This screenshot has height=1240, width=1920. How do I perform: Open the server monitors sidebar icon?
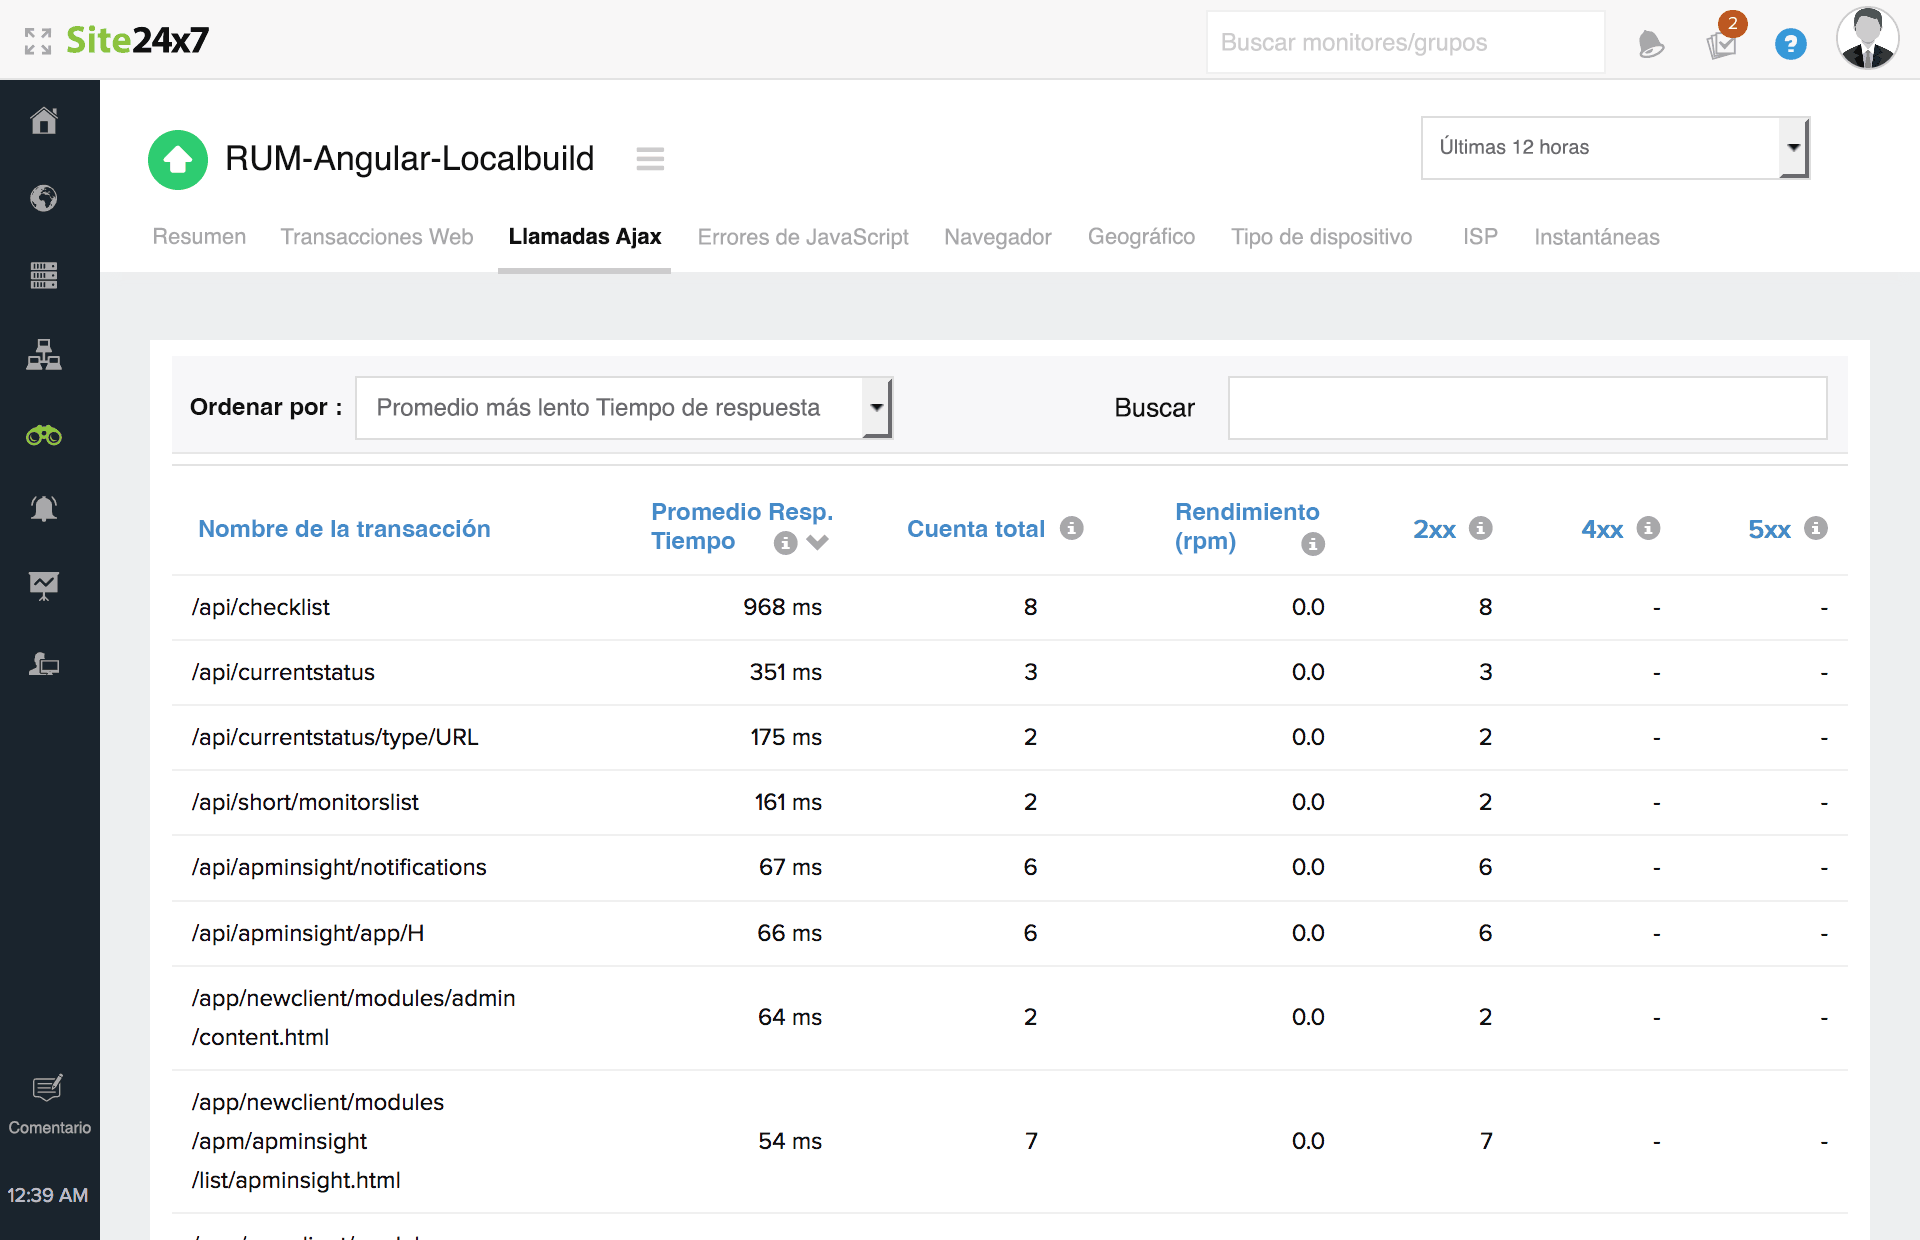[x=44, y=275]
